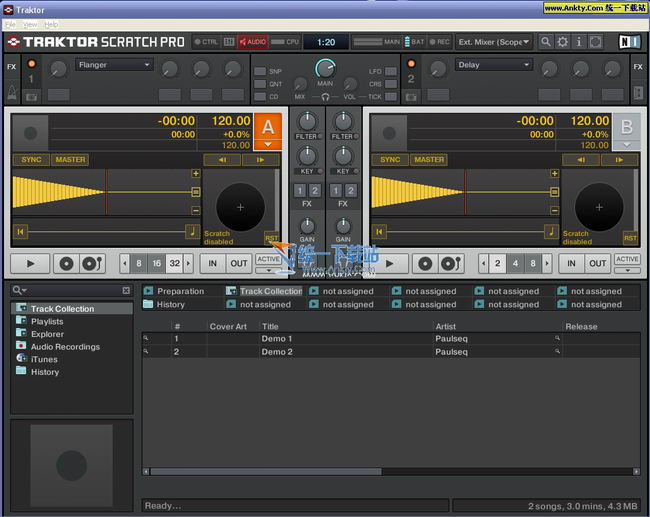Set Deck A loop size 16
The image size is (650, 517).
coord(156,263)
